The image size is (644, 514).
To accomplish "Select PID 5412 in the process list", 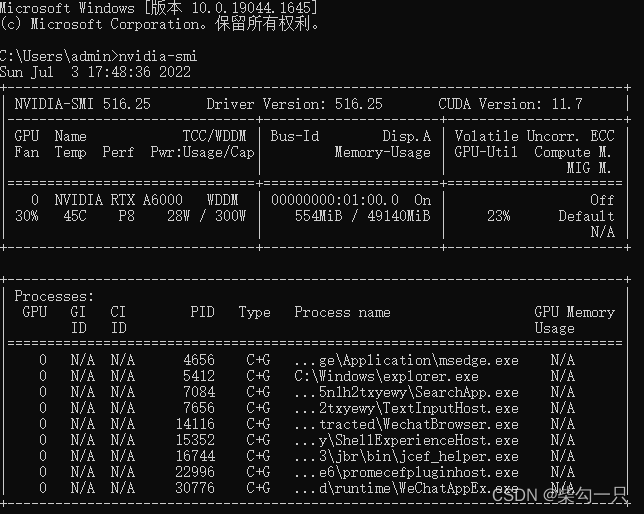I will point(199,376).
